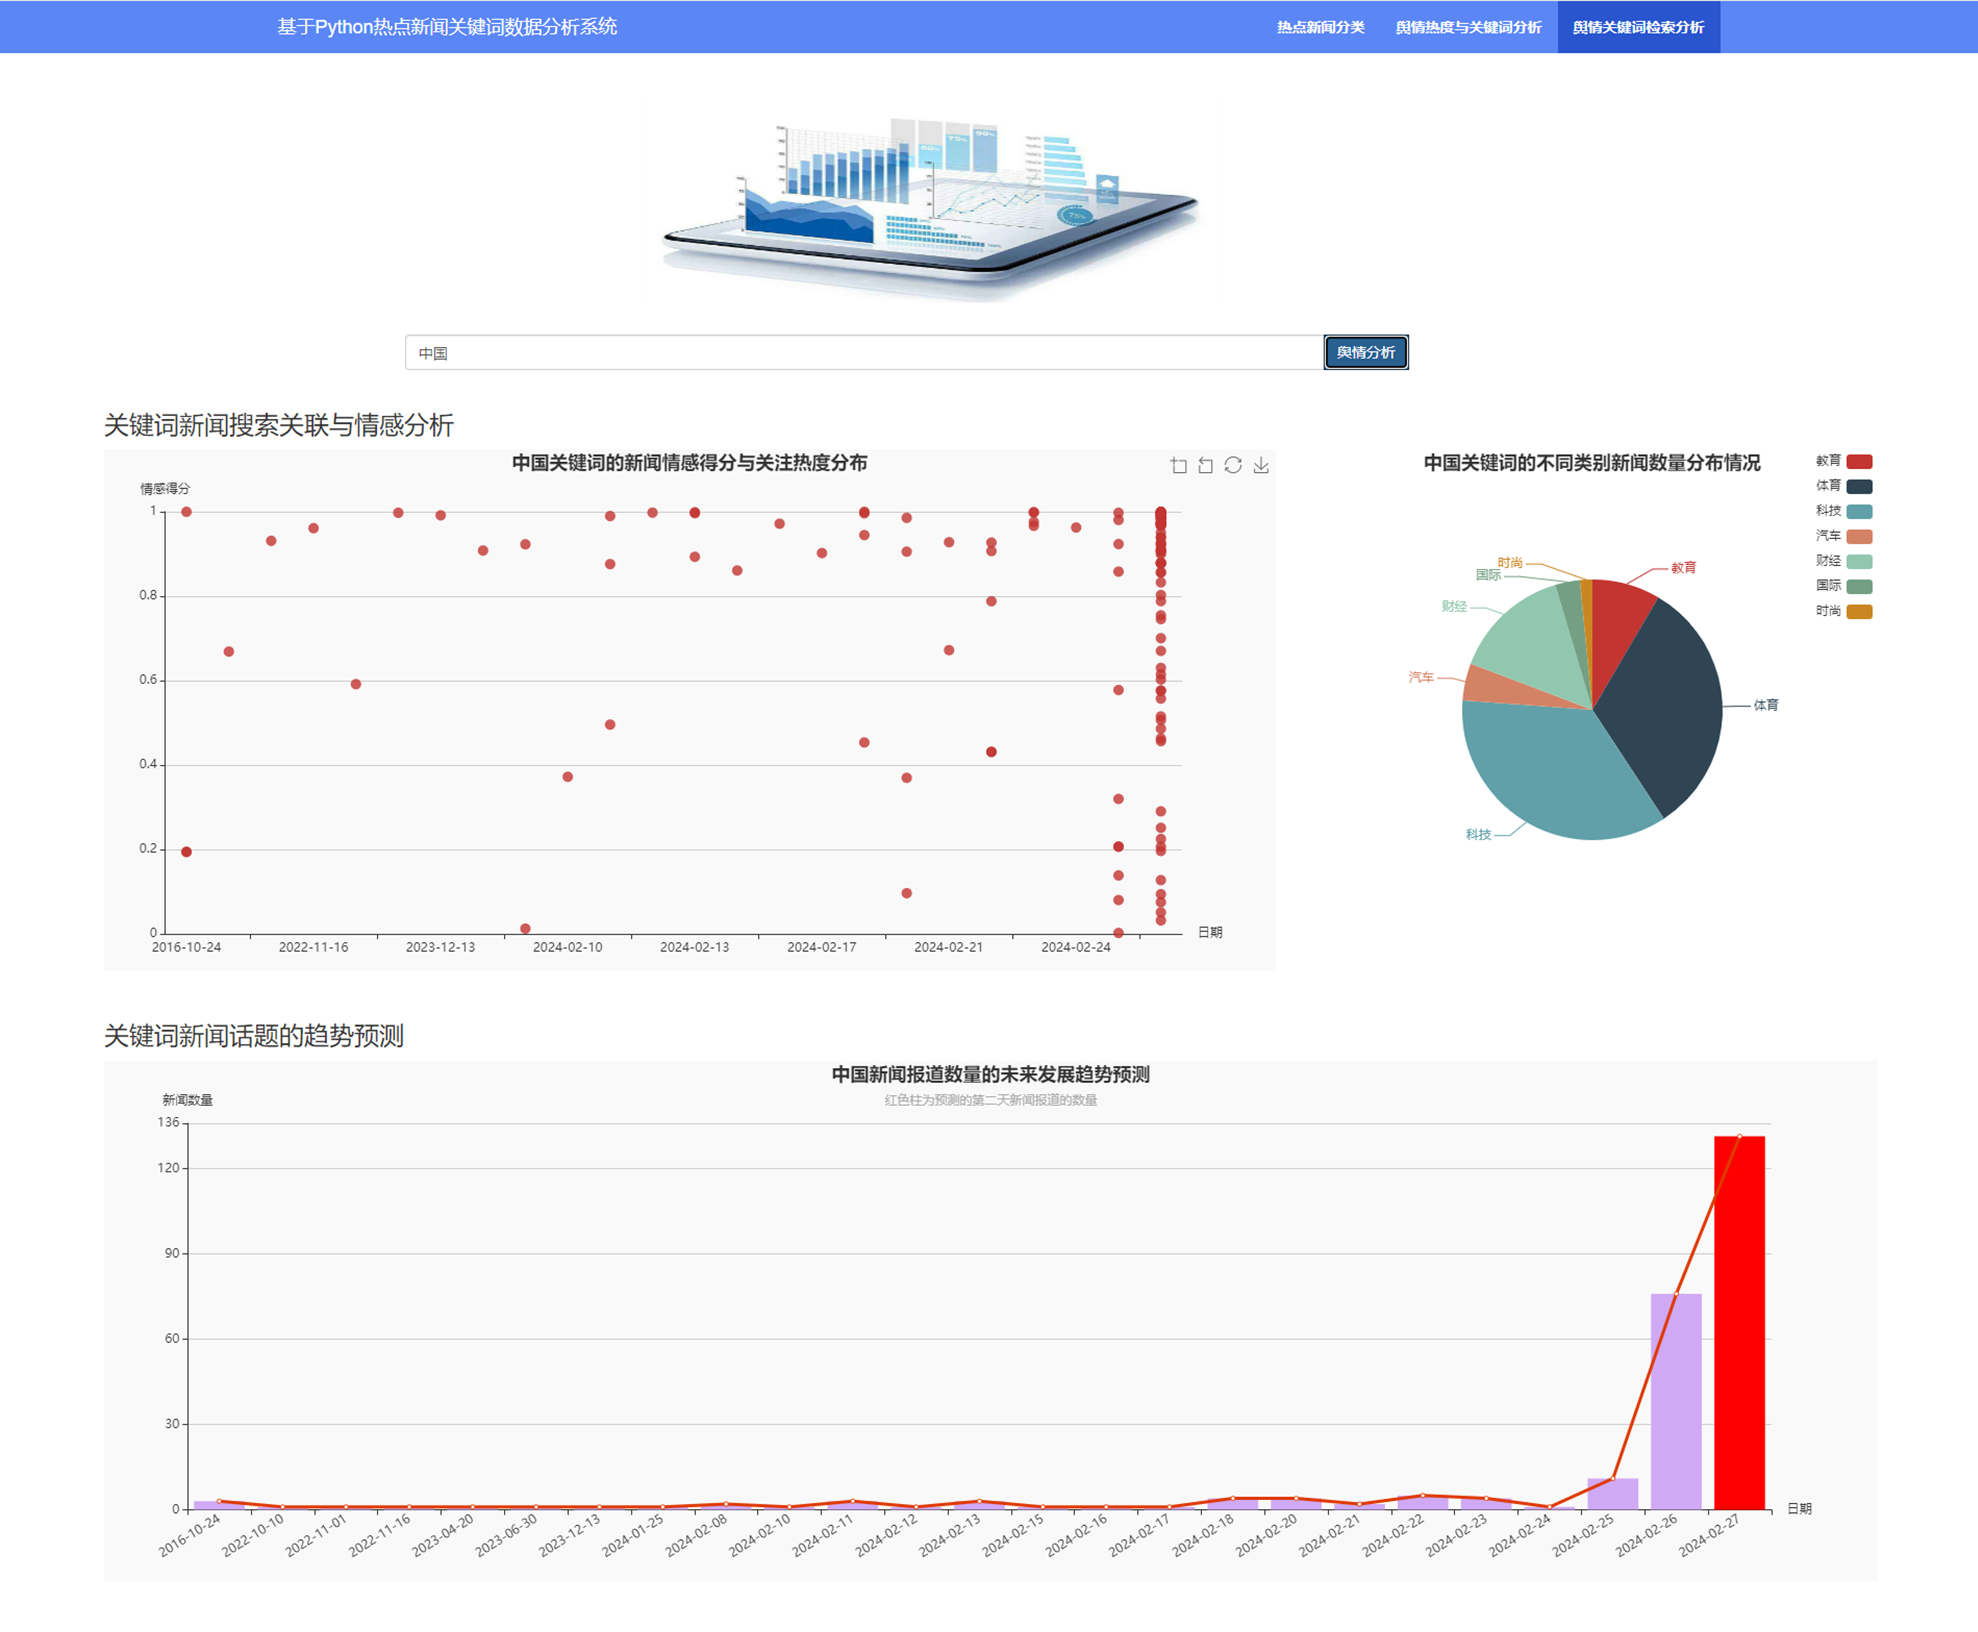
Task: Click the keyword input field containing 中国
Action: click(x=863, y=353)
